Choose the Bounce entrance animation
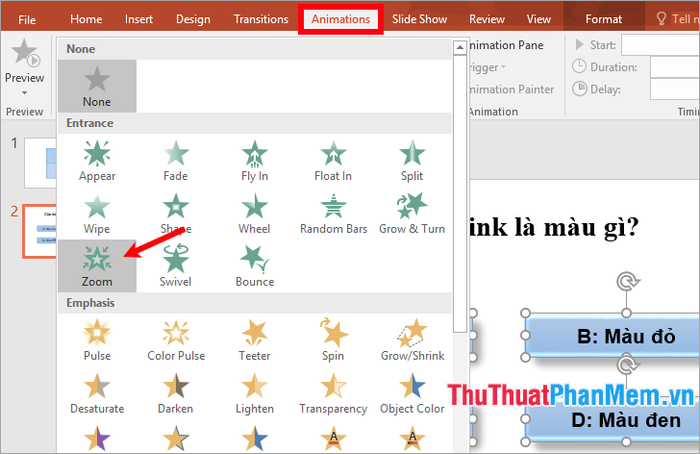This screenshot has width=700, height=454. coord(255,264)
